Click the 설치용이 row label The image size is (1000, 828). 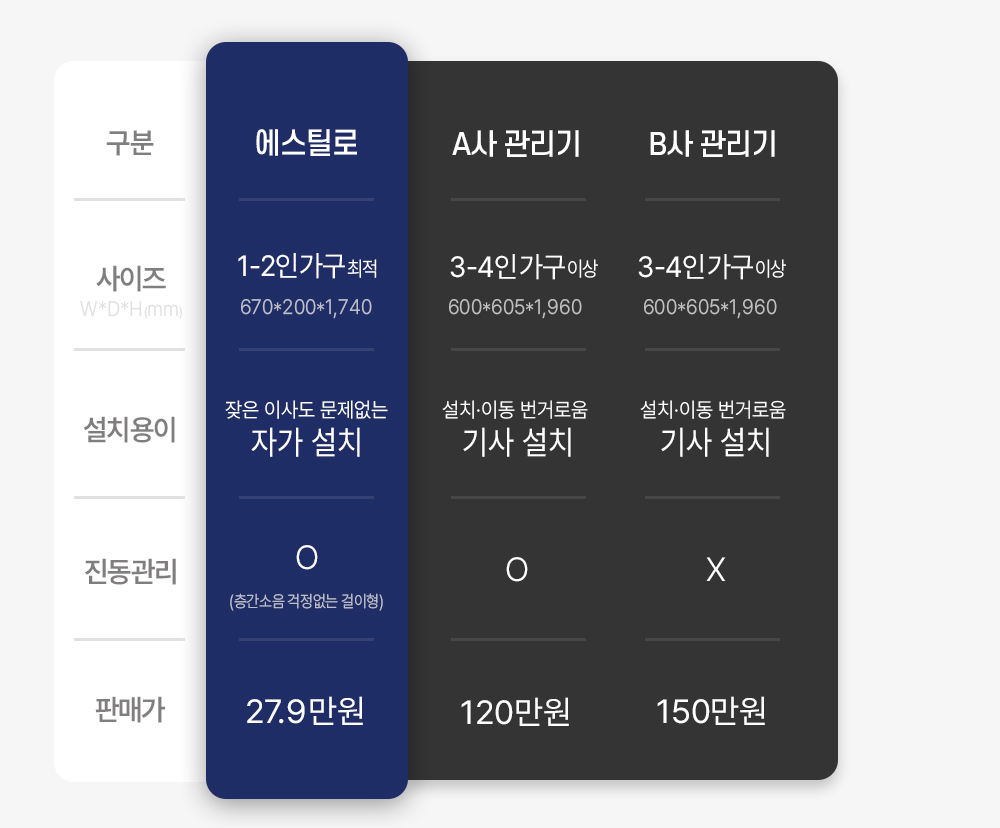click(129, 430)
